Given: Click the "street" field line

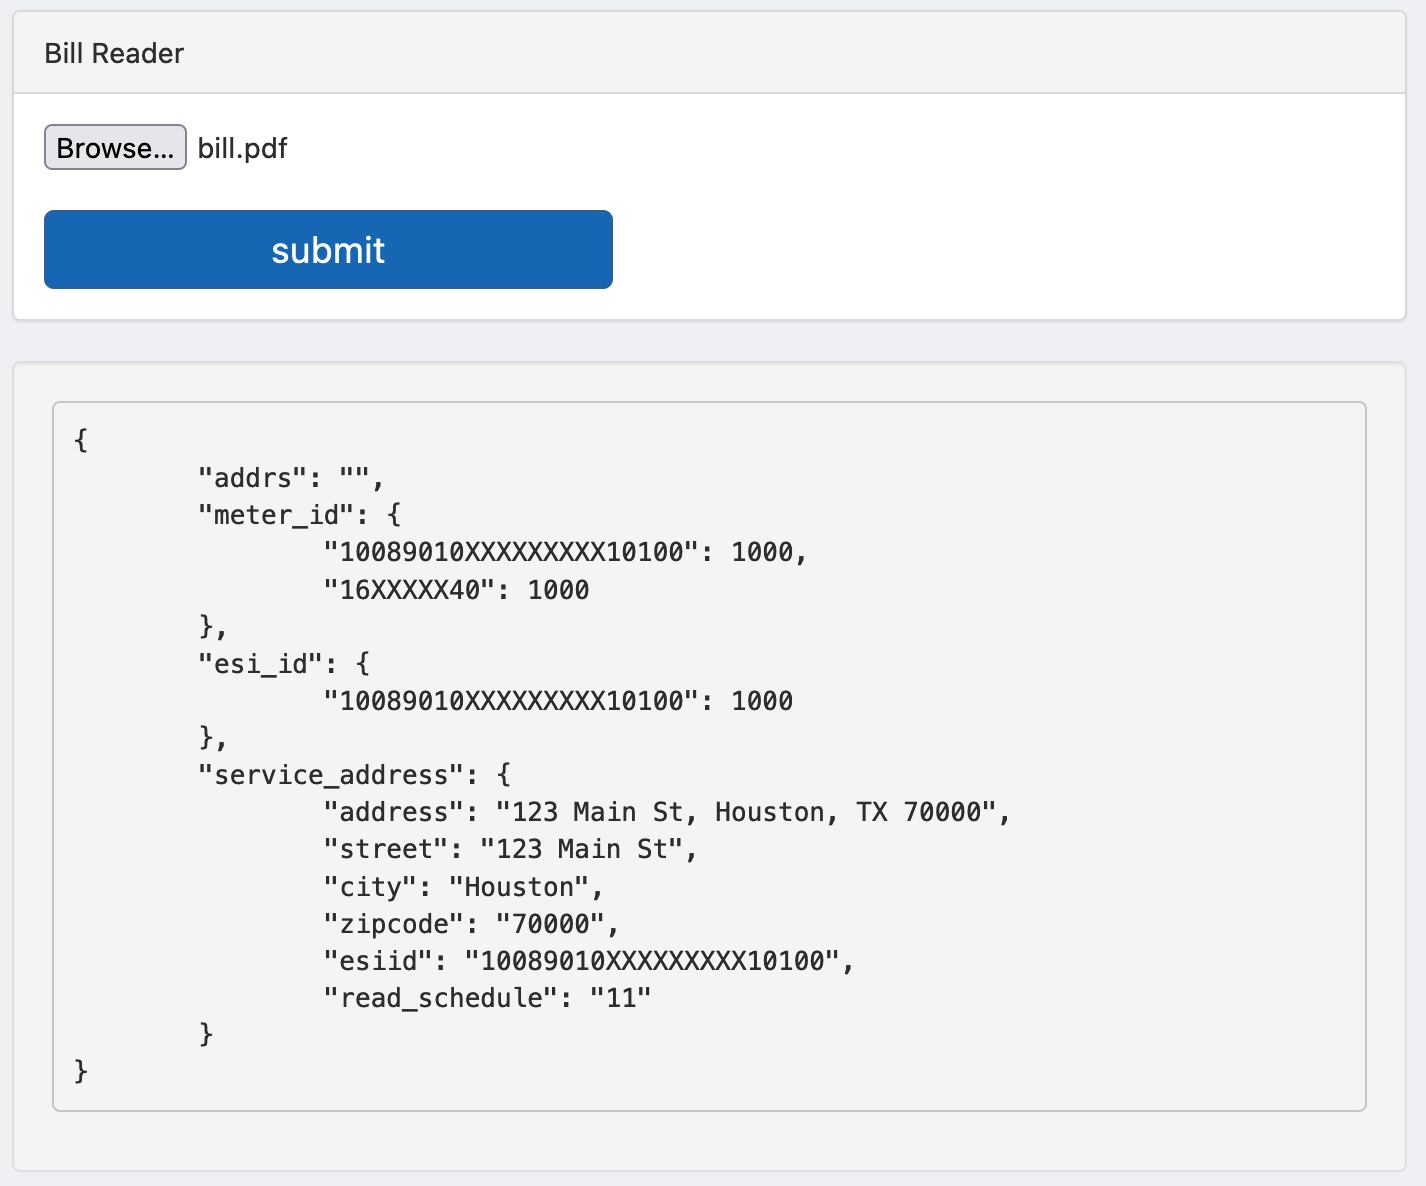Looking at the screenshot, I should (510, 849).
